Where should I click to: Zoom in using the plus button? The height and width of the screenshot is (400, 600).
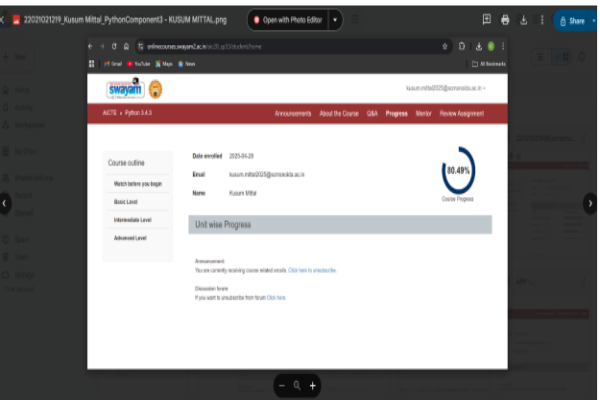point(312,385)
